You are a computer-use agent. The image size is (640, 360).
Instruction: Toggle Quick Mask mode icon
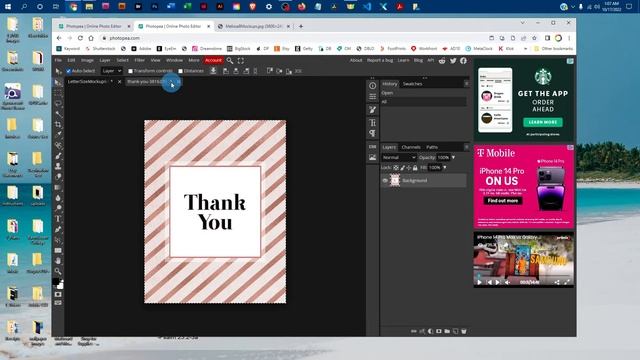click(58, 294)
